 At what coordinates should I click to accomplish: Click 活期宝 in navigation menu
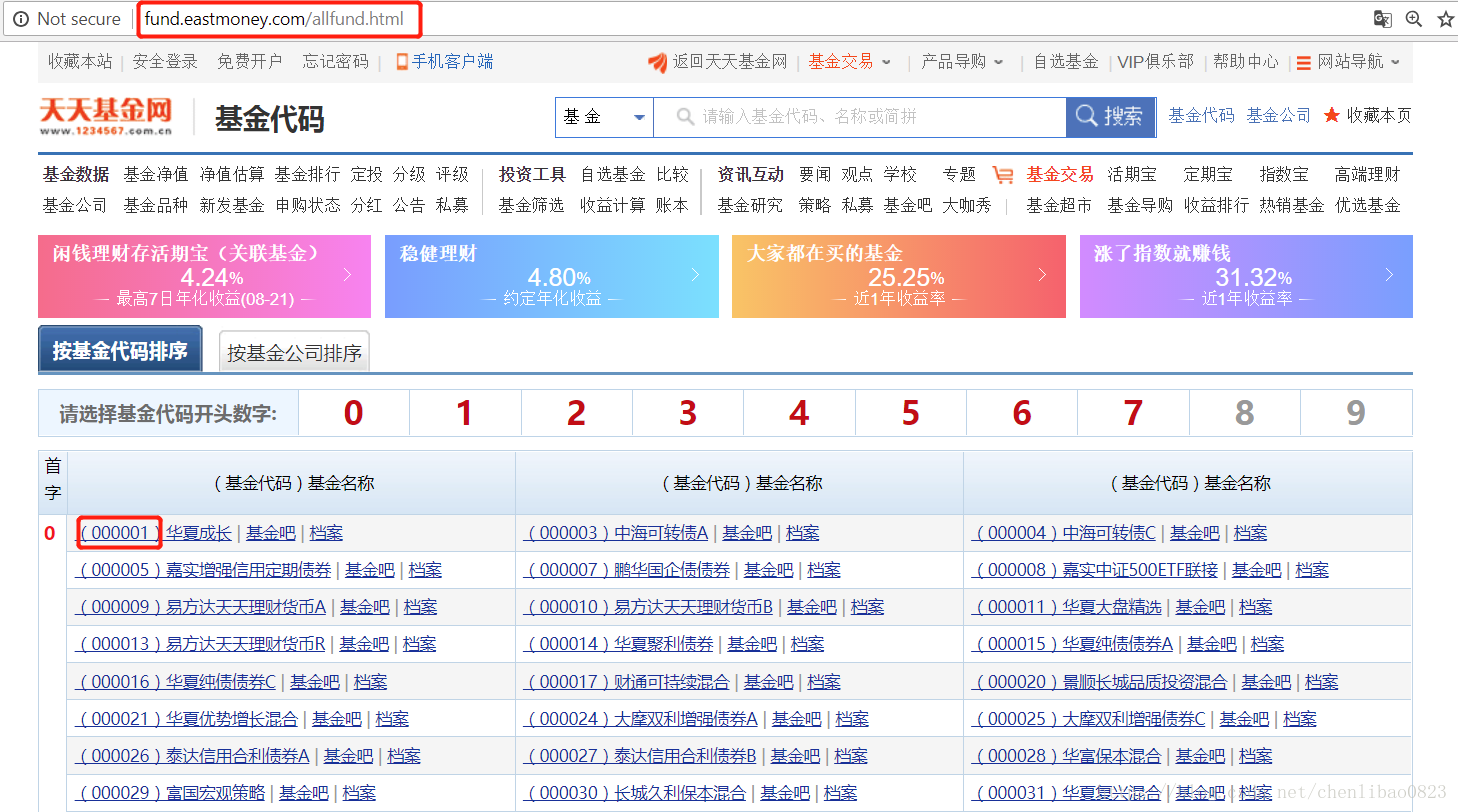click(x=1132, y=174)
